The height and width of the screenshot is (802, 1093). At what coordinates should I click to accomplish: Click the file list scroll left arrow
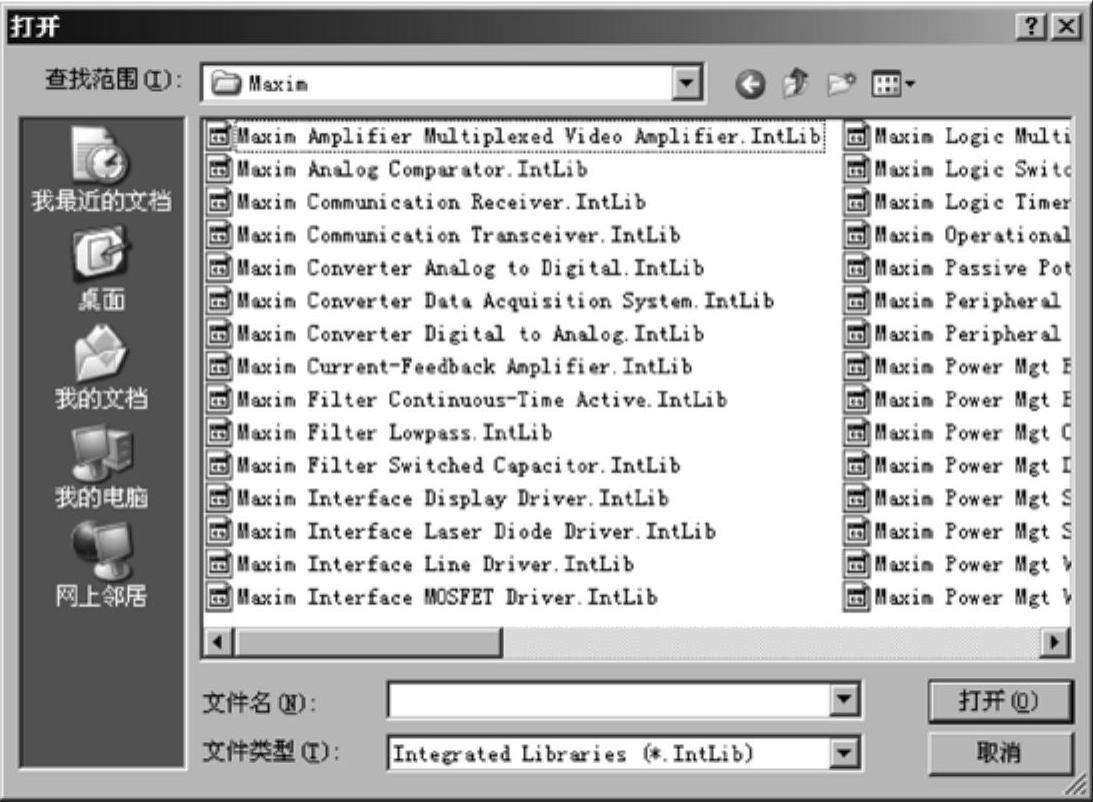point(218,642)
